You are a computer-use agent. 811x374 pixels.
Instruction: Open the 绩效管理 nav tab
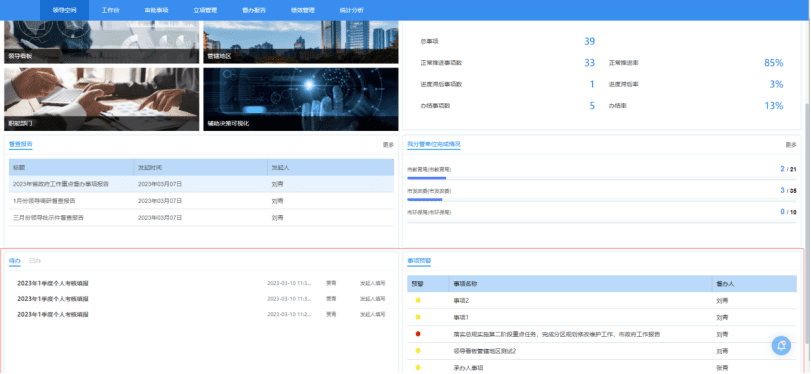click(x=303, y=10)
